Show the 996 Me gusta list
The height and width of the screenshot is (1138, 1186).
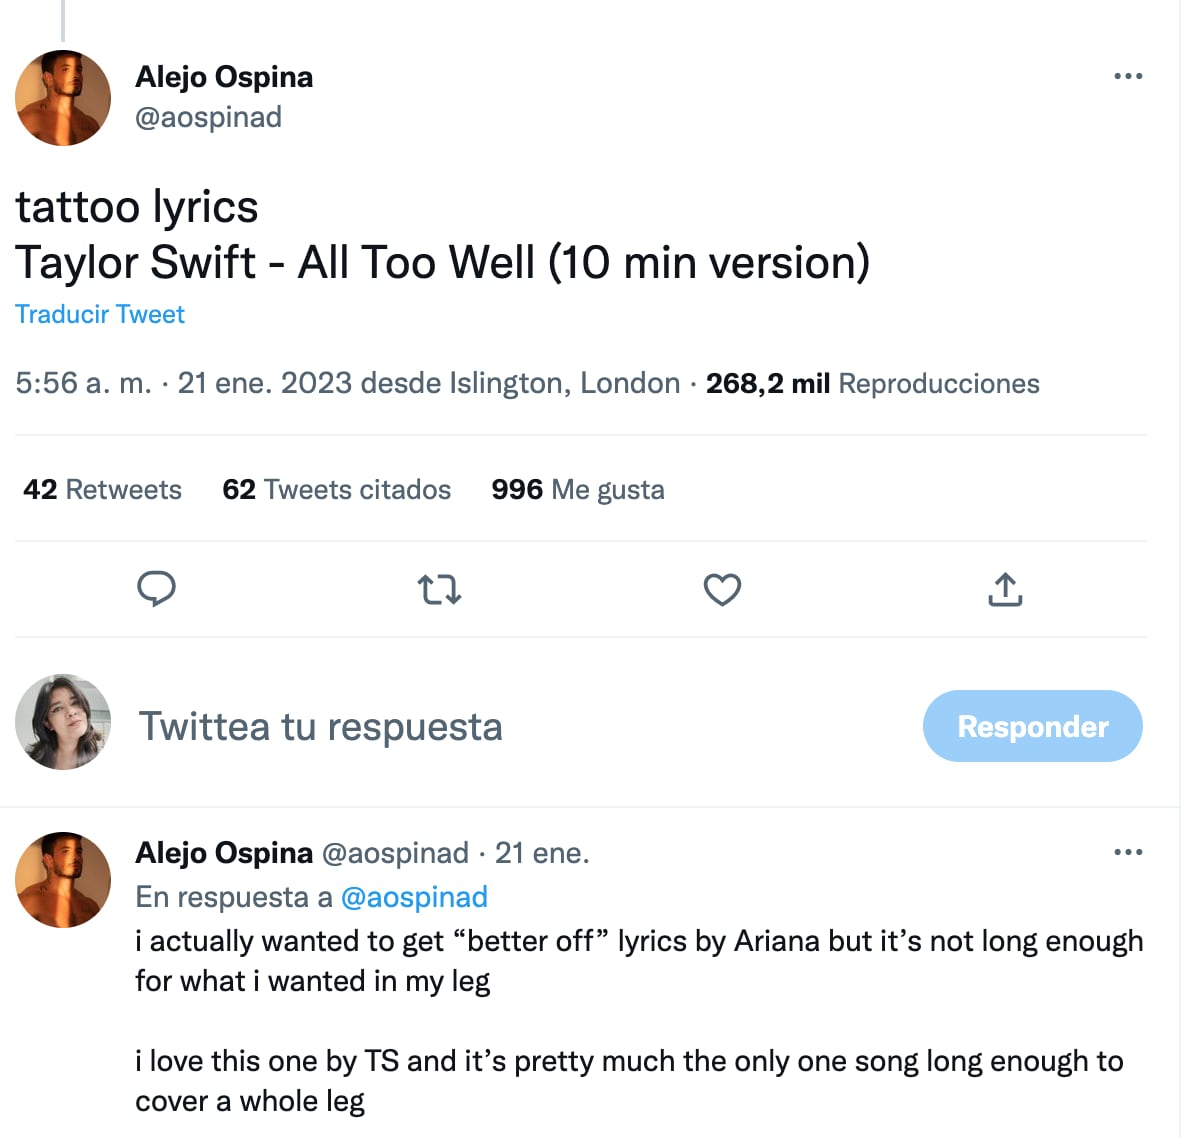tap(577, 489)
